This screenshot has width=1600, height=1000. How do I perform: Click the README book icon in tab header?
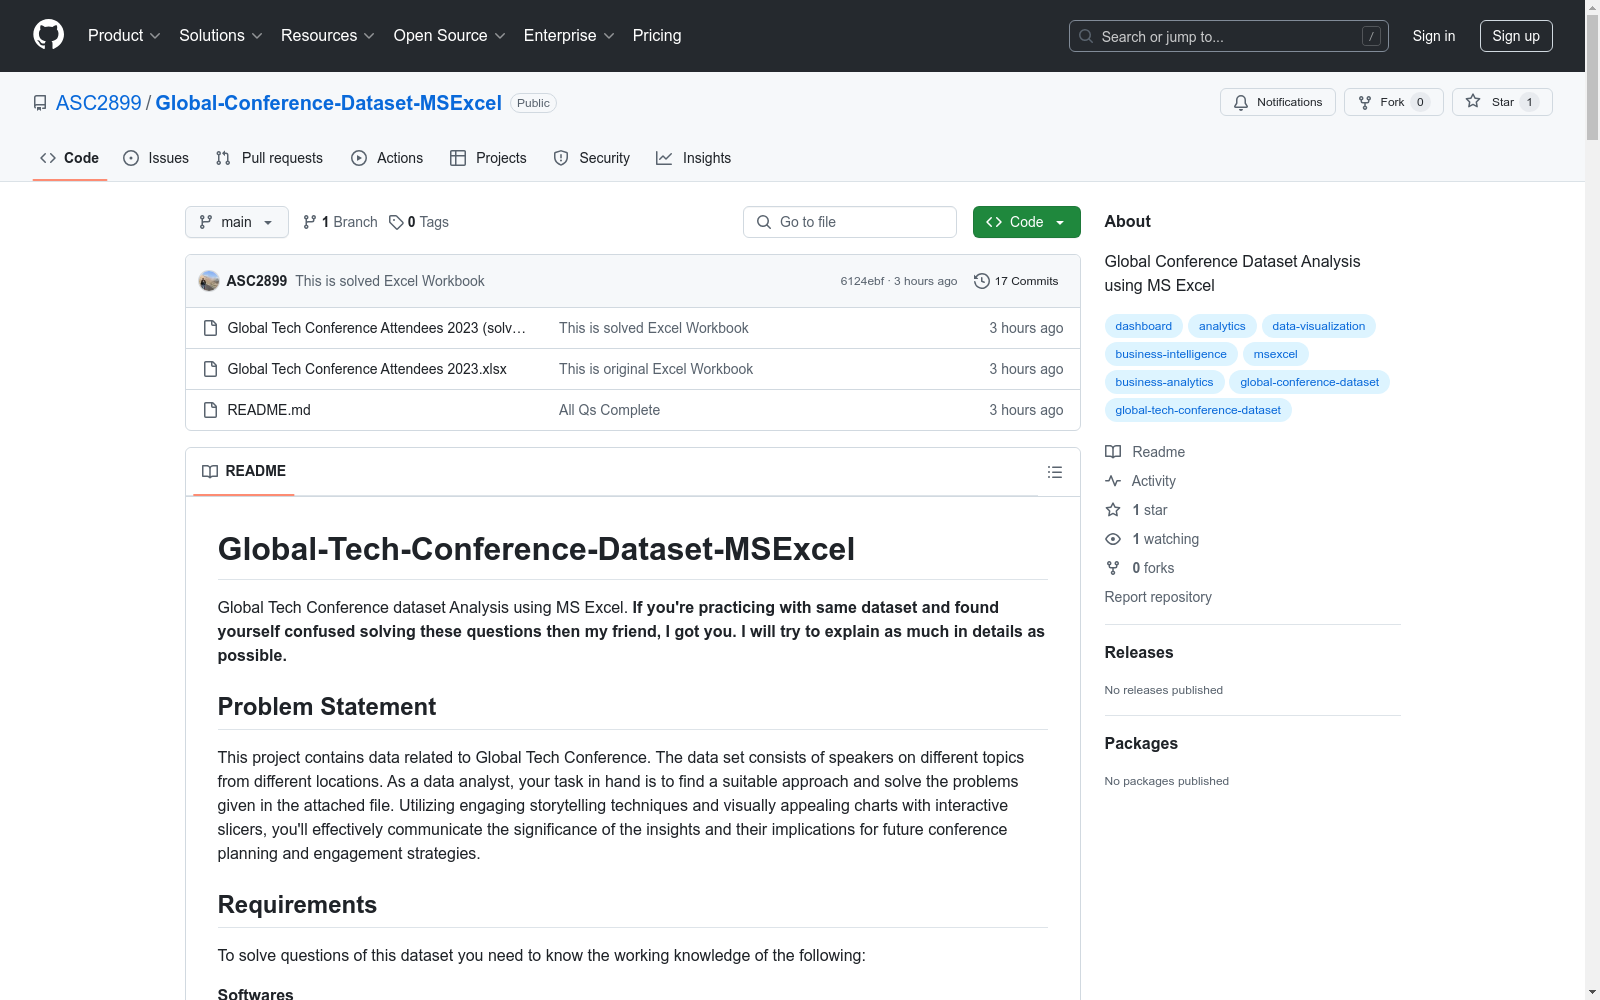[210, 471]
